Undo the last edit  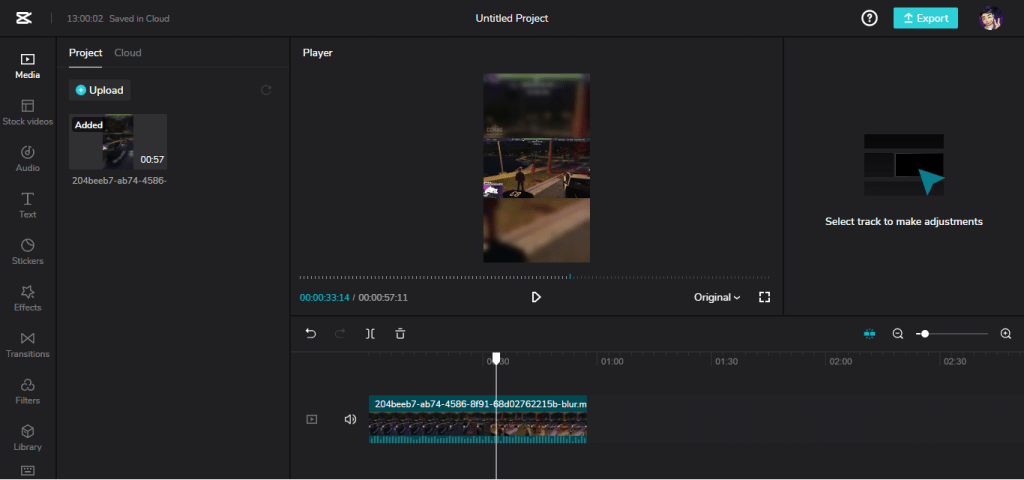[311, 334]
